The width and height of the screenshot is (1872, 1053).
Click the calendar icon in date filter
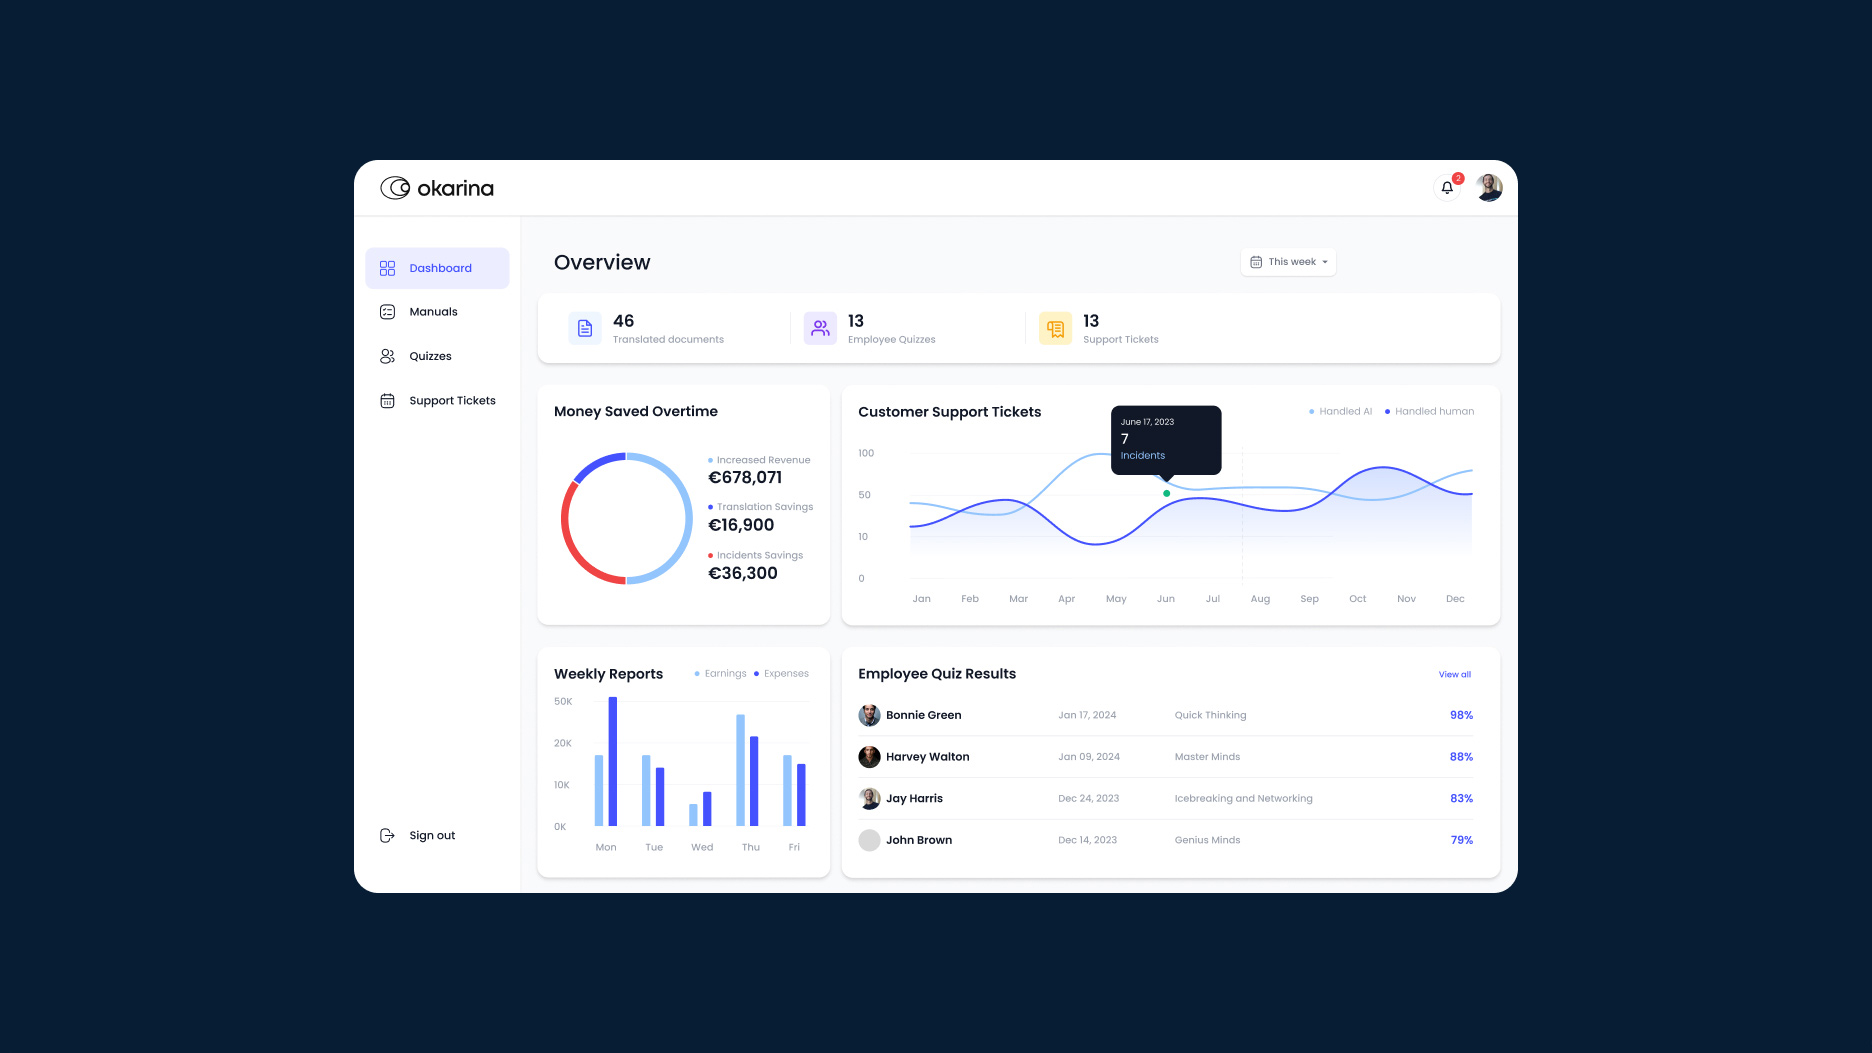[x=1256, y=262]
